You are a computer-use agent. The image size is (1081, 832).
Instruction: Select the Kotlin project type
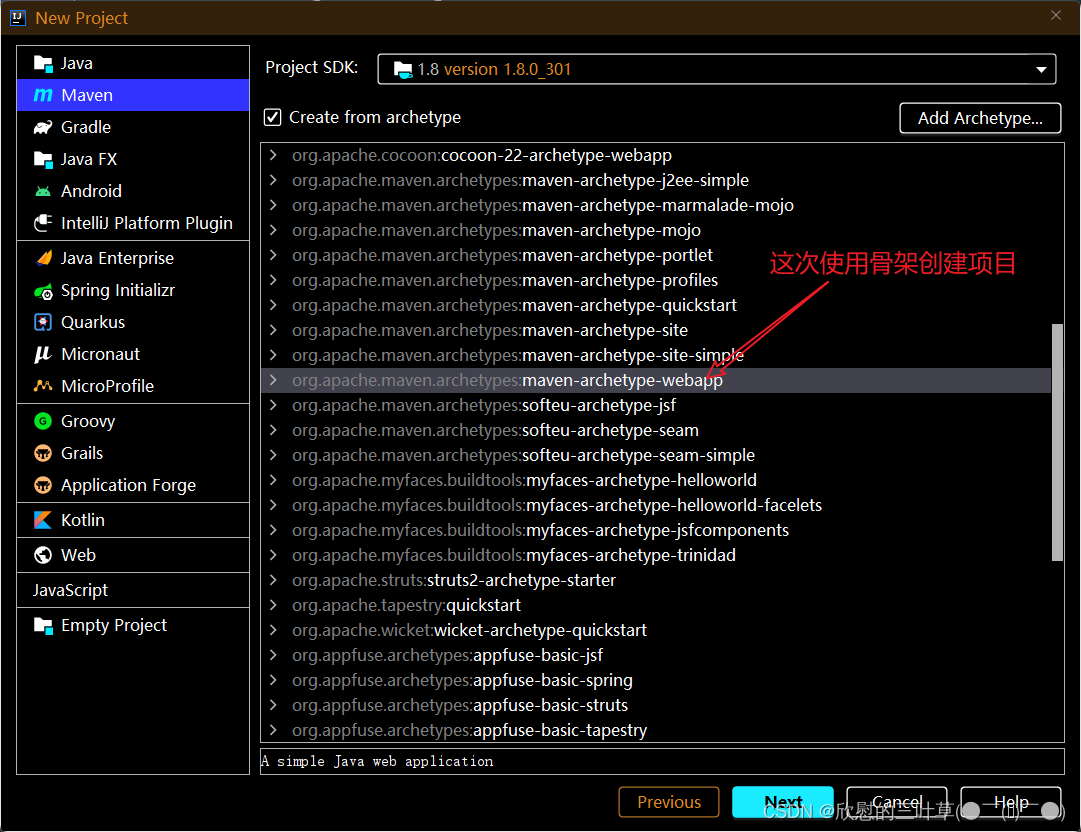click(x=133, y=520)
